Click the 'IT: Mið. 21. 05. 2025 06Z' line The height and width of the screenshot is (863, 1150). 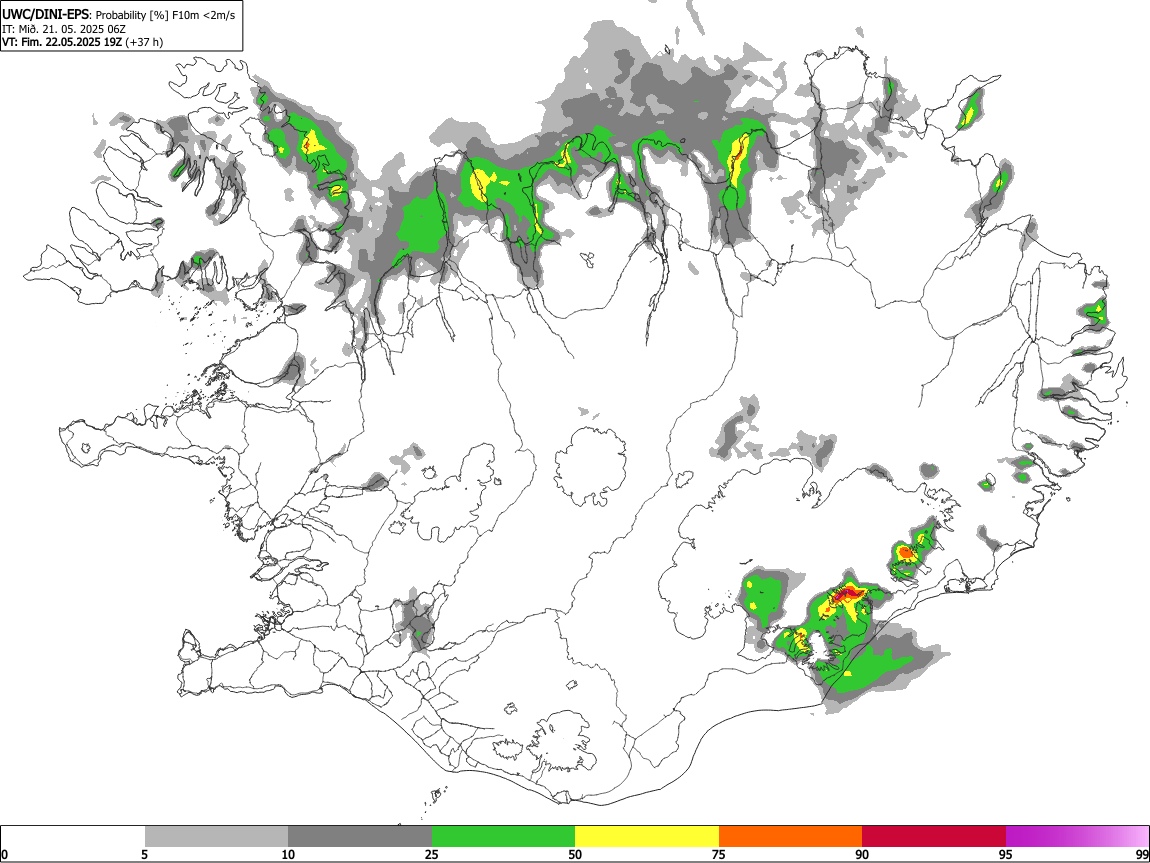[64, 29]
